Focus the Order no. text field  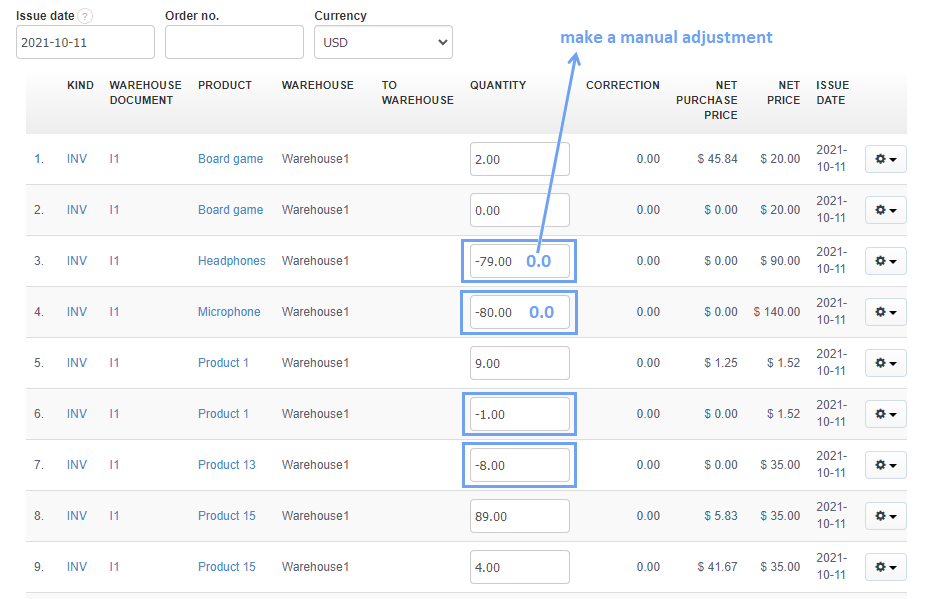click(234, 42)
